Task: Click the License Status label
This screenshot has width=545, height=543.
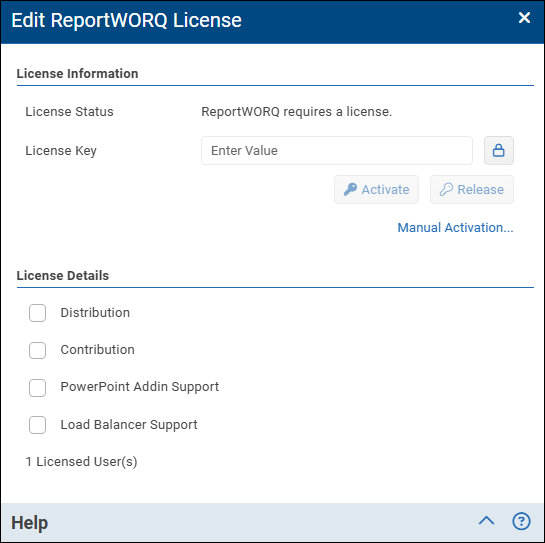Action: click(70, 112)
